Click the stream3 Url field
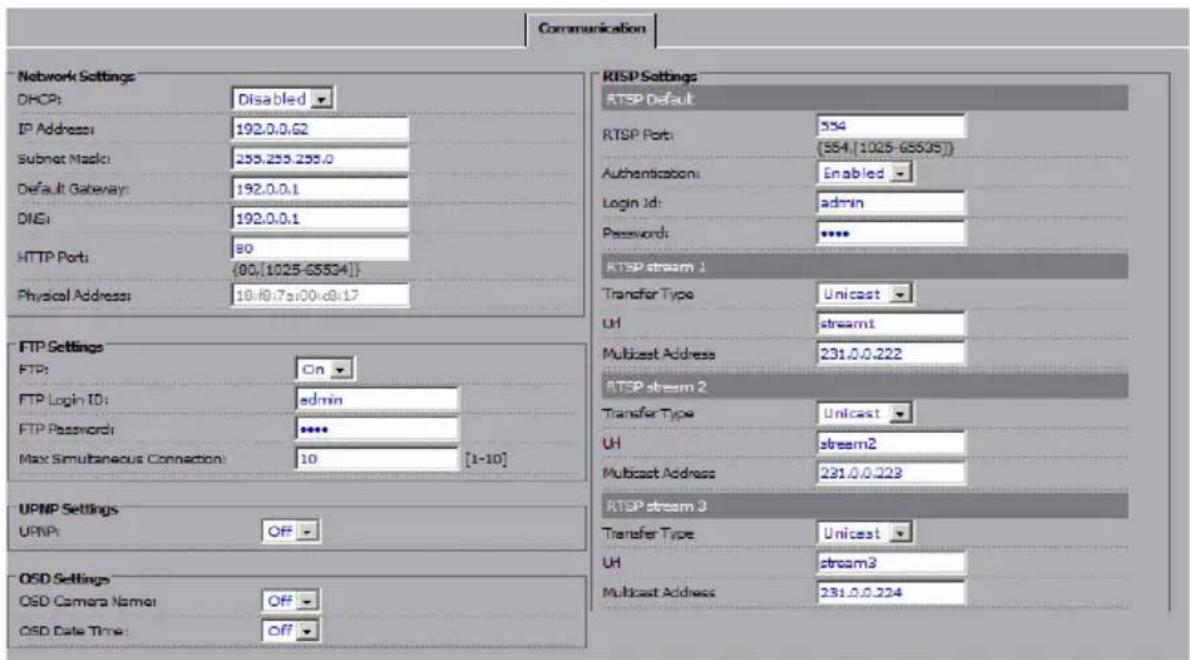 tap(891, 563)
